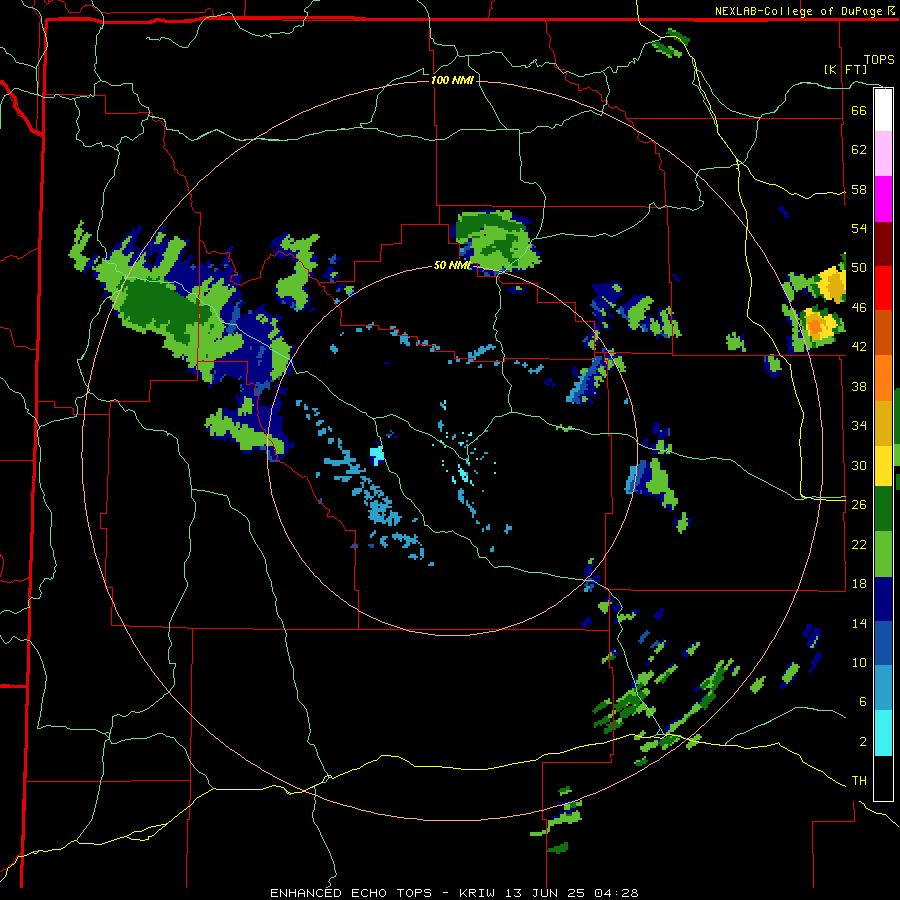Click the ENHANCED ECHO TOPS caption text
Viewport: 900px width, 900px height.
pos(351,893)
